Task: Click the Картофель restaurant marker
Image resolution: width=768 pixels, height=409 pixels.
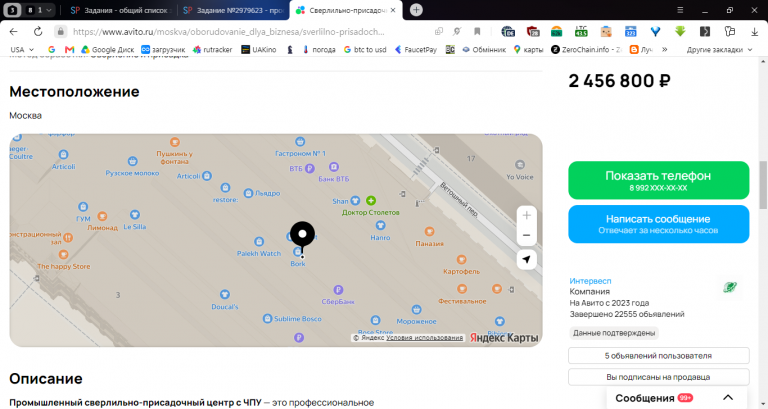Action: [x=461, y=260]
